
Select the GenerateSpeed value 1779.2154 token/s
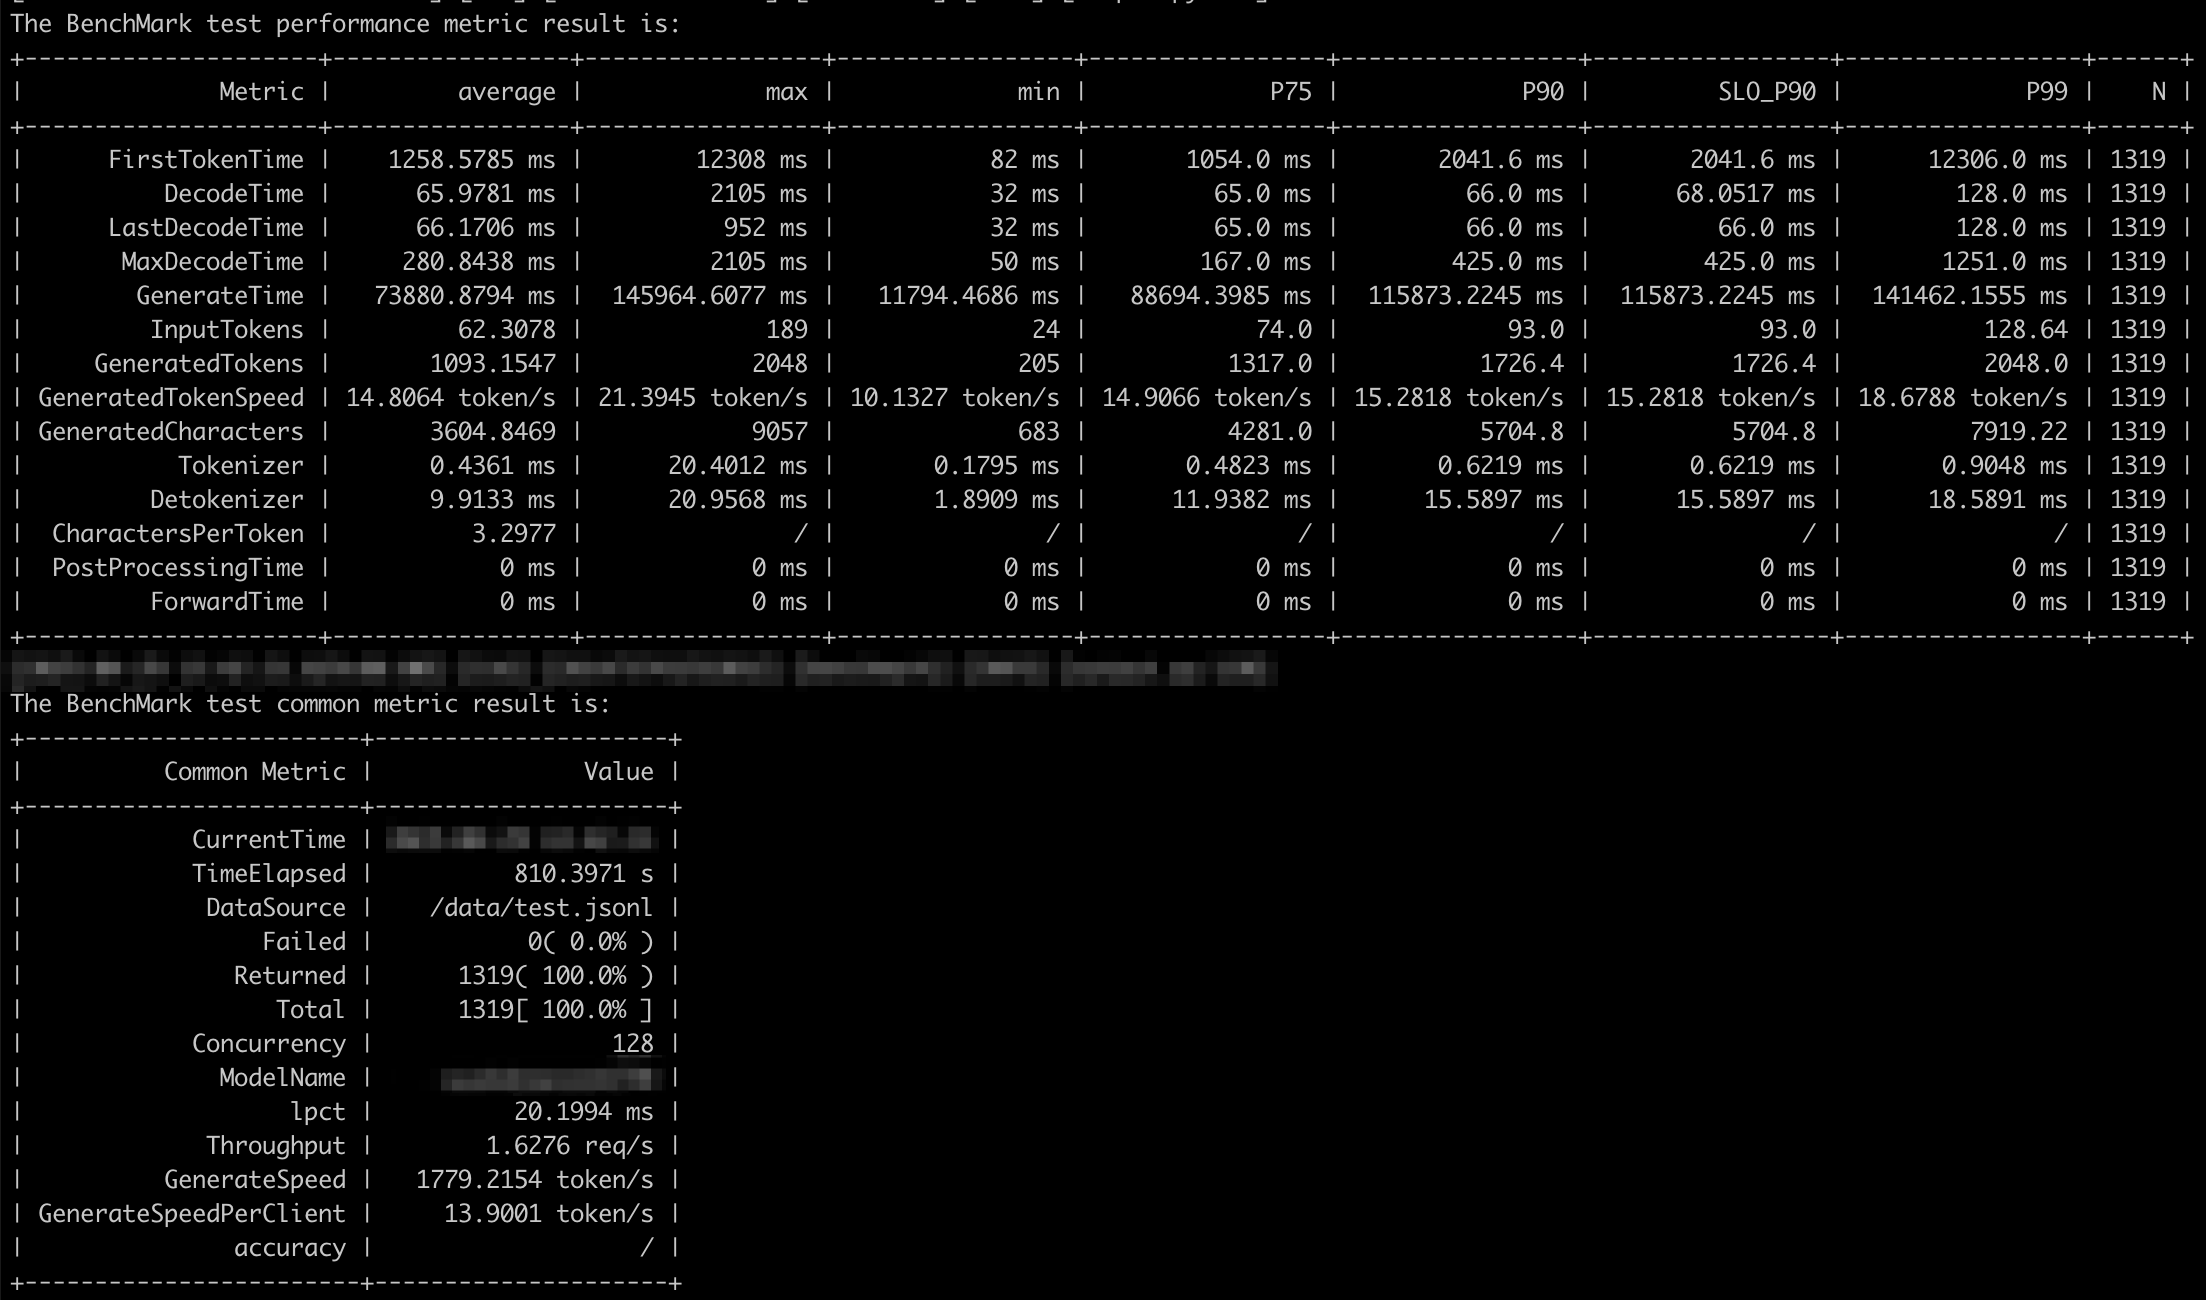[x=535, y=1180]
